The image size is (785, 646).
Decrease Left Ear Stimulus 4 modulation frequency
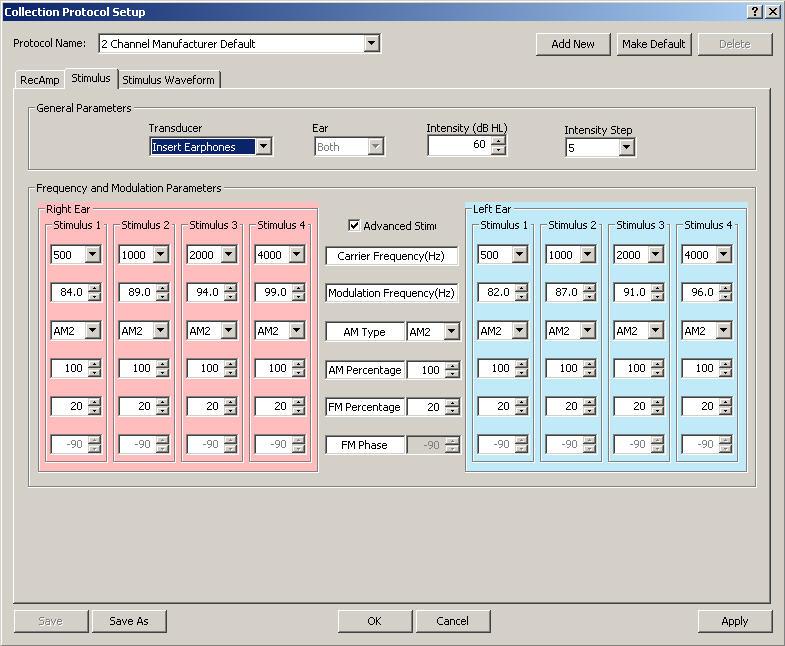pyautogui.click(x=724, y=297)
